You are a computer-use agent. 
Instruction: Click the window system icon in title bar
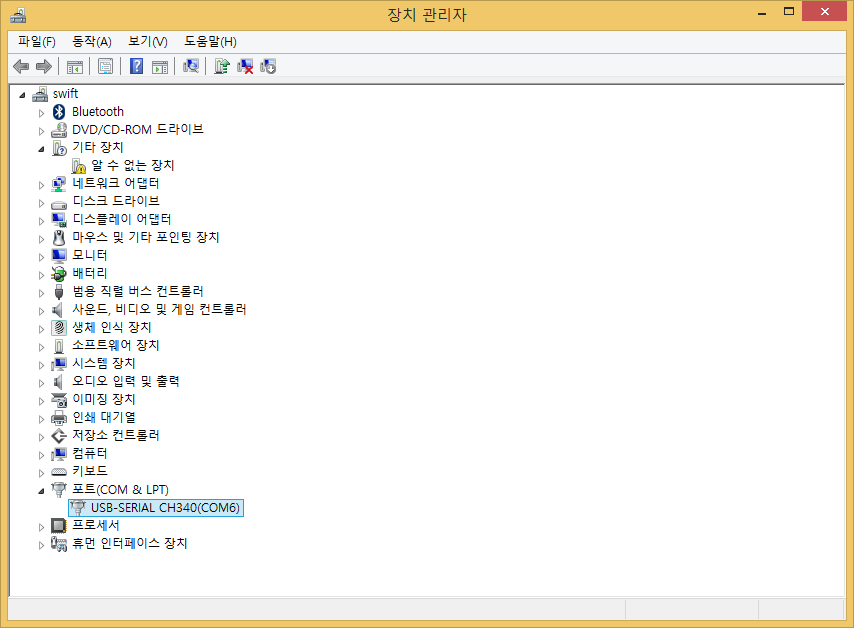click(18, 15)
